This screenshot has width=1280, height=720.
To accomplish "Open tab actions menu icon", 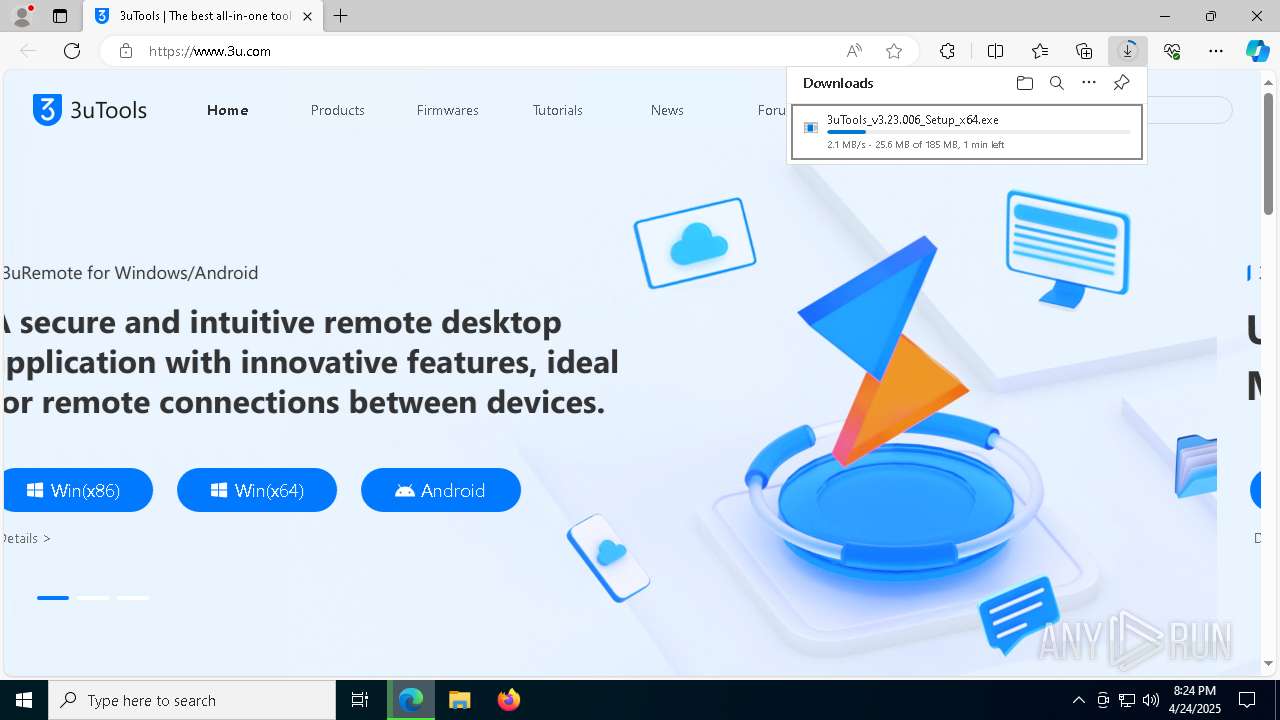I will (60, 16).
